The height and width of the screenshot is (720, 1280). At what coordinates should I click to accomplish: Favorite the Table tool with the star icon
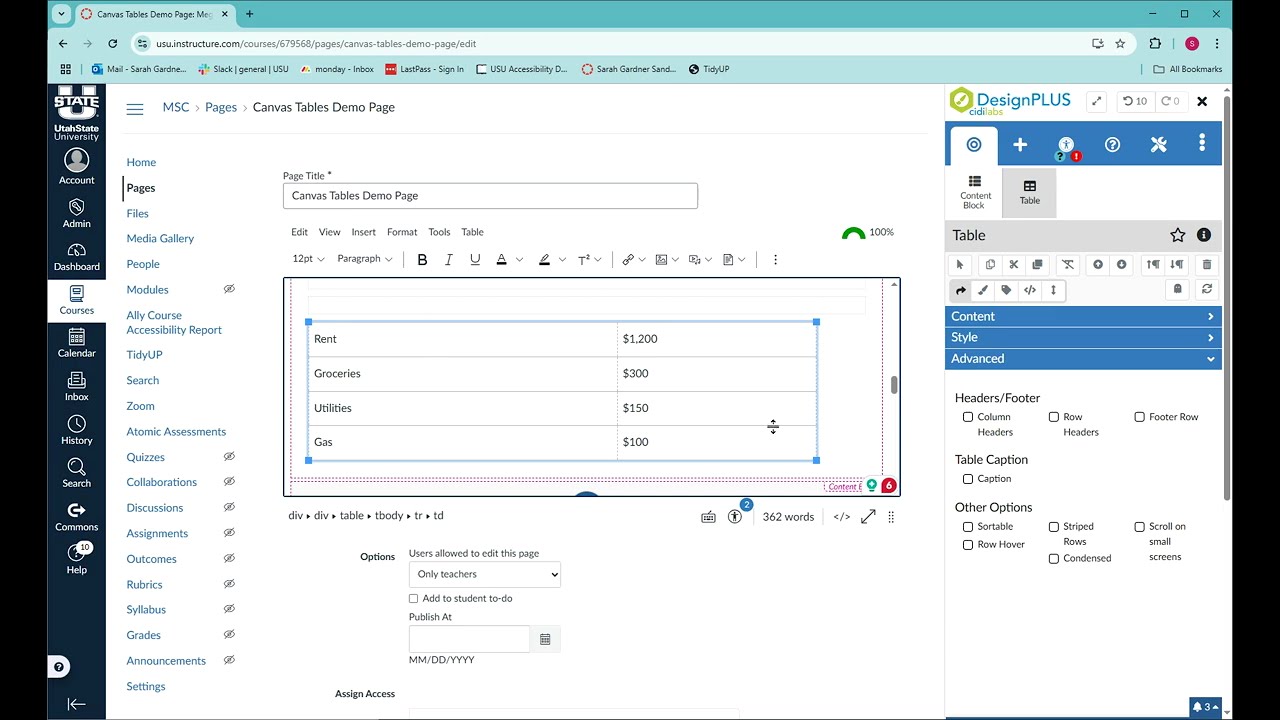click(x=1178, y=235)
